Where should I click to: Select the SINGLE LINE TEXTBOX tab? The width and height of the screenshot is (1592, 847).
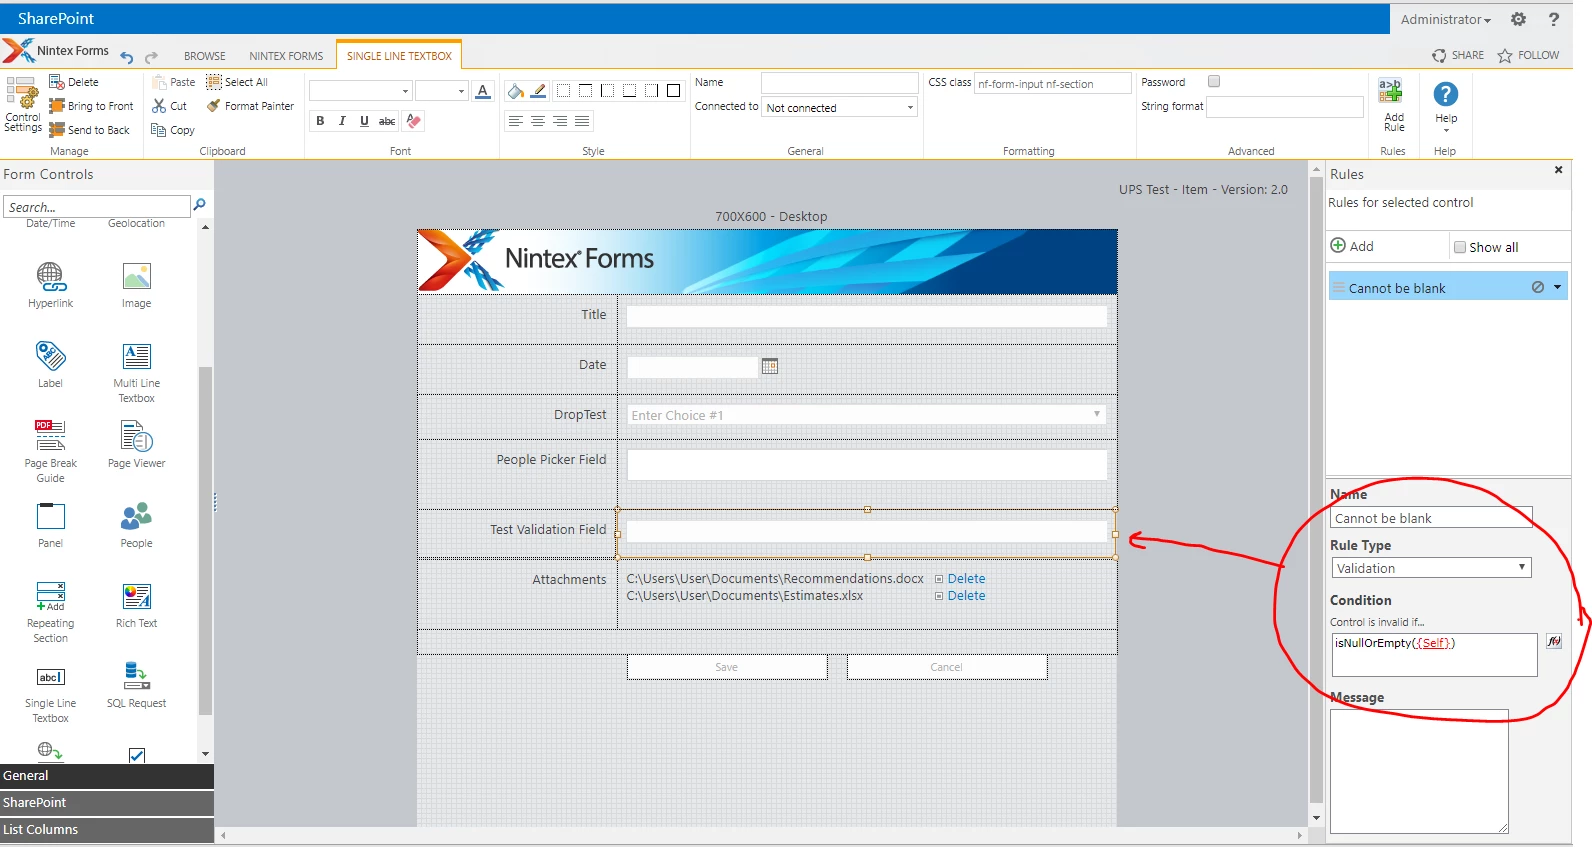pos(399,56)
